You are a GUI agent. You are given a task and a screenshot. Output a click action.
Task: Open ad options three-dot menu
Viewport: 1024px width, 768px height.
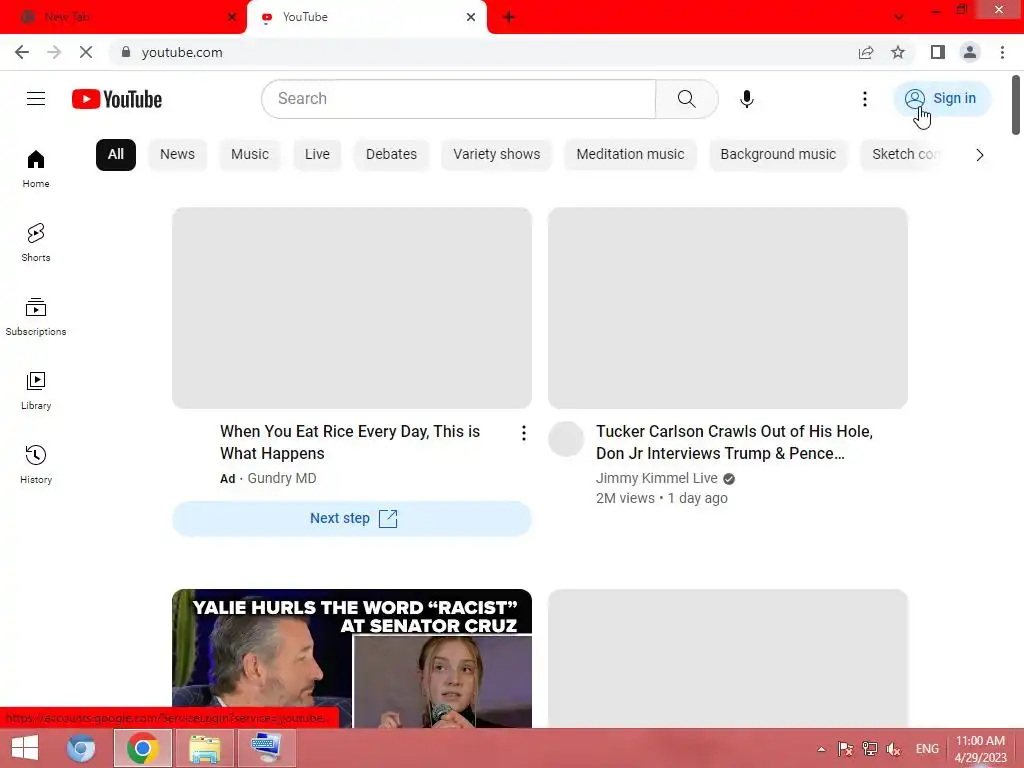coord(524,433)
